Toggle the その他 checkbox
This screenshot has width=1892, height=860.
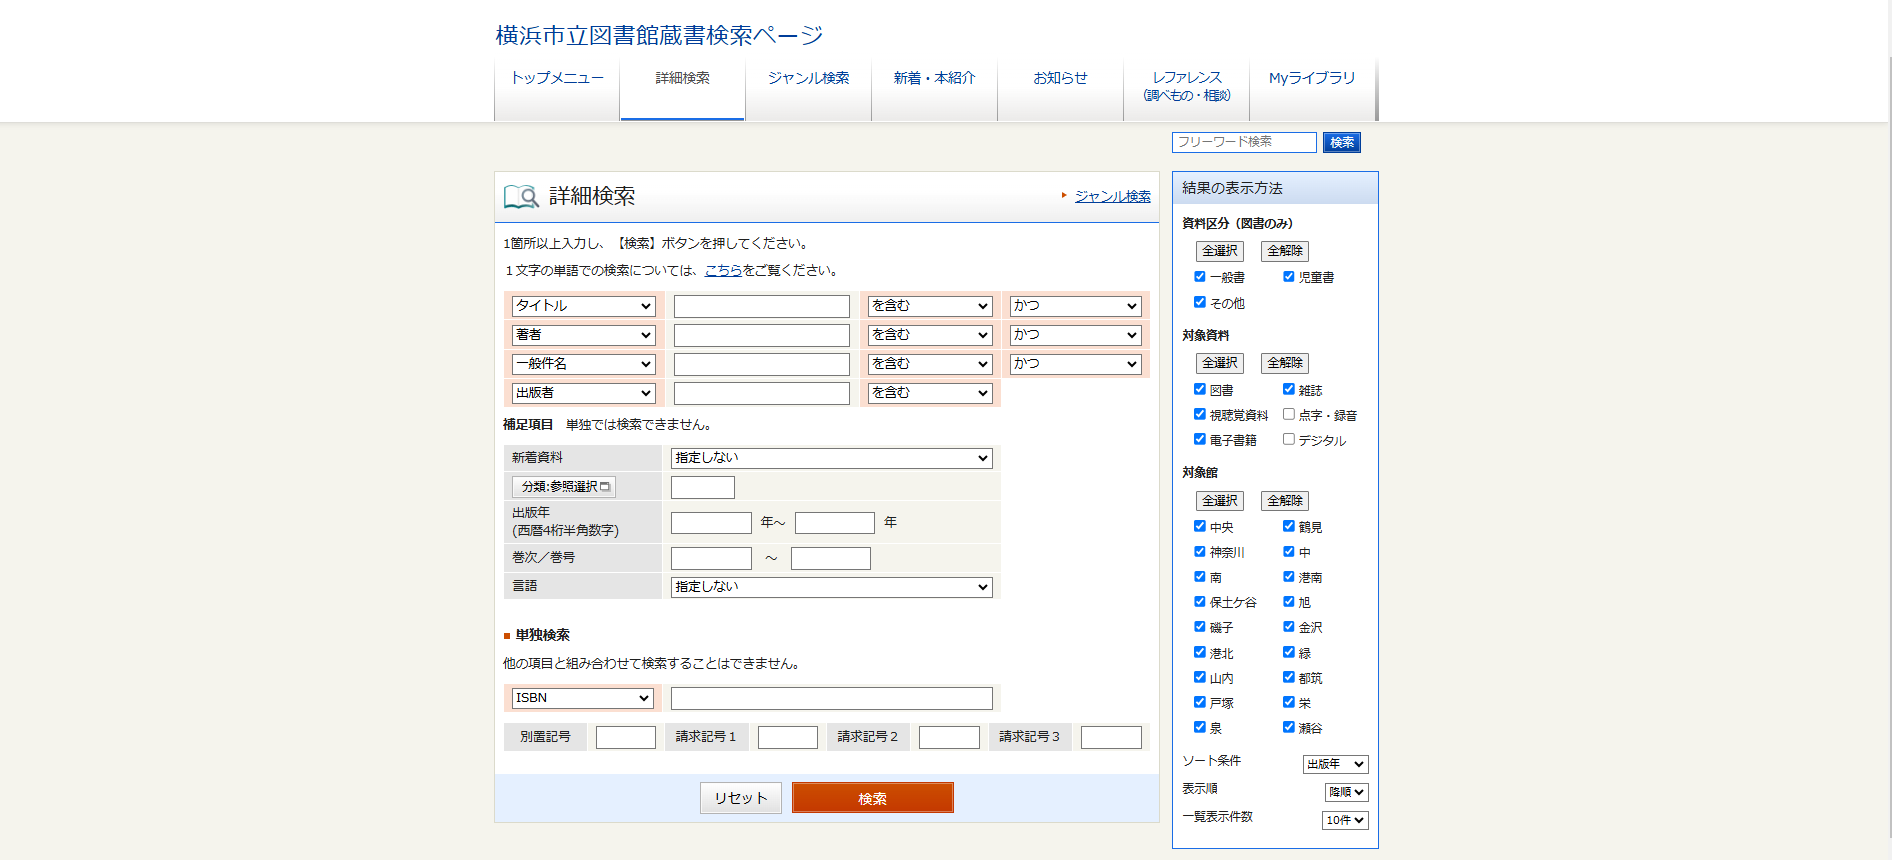(1200, 302)
